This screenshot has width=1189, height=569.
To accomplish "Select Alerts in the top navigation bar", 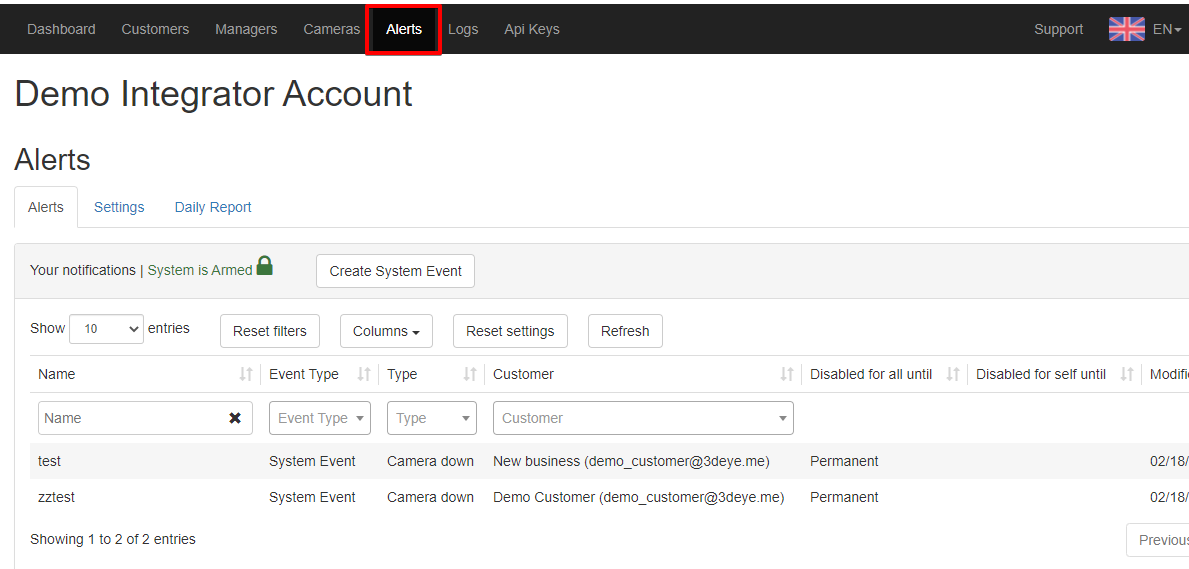I will (x=403, y=29).
